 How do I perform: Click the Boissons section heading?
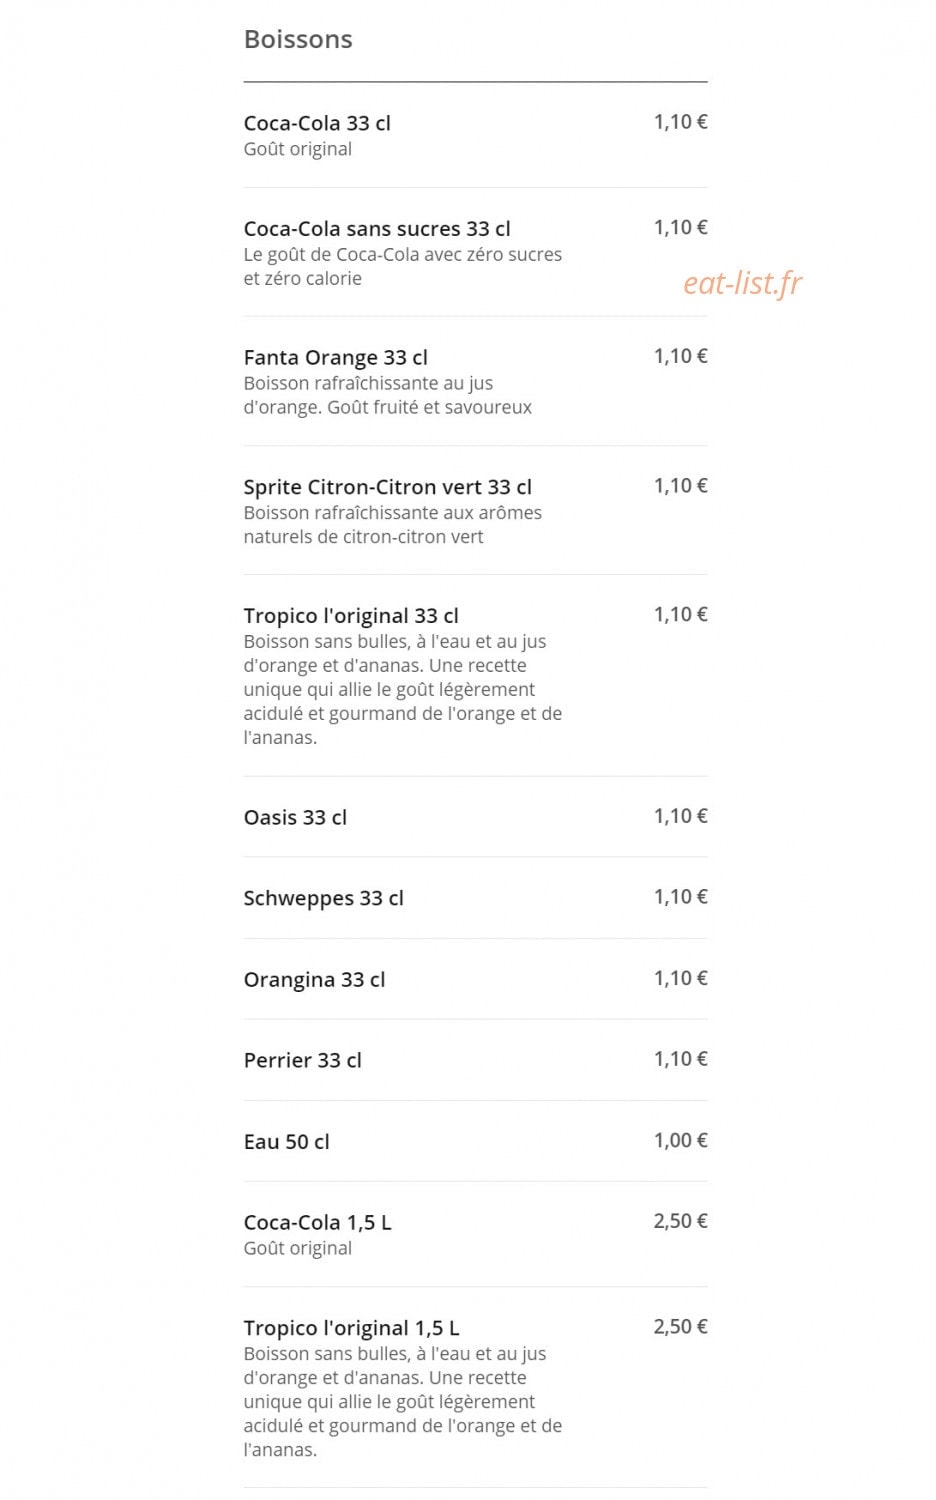(298, 40)
